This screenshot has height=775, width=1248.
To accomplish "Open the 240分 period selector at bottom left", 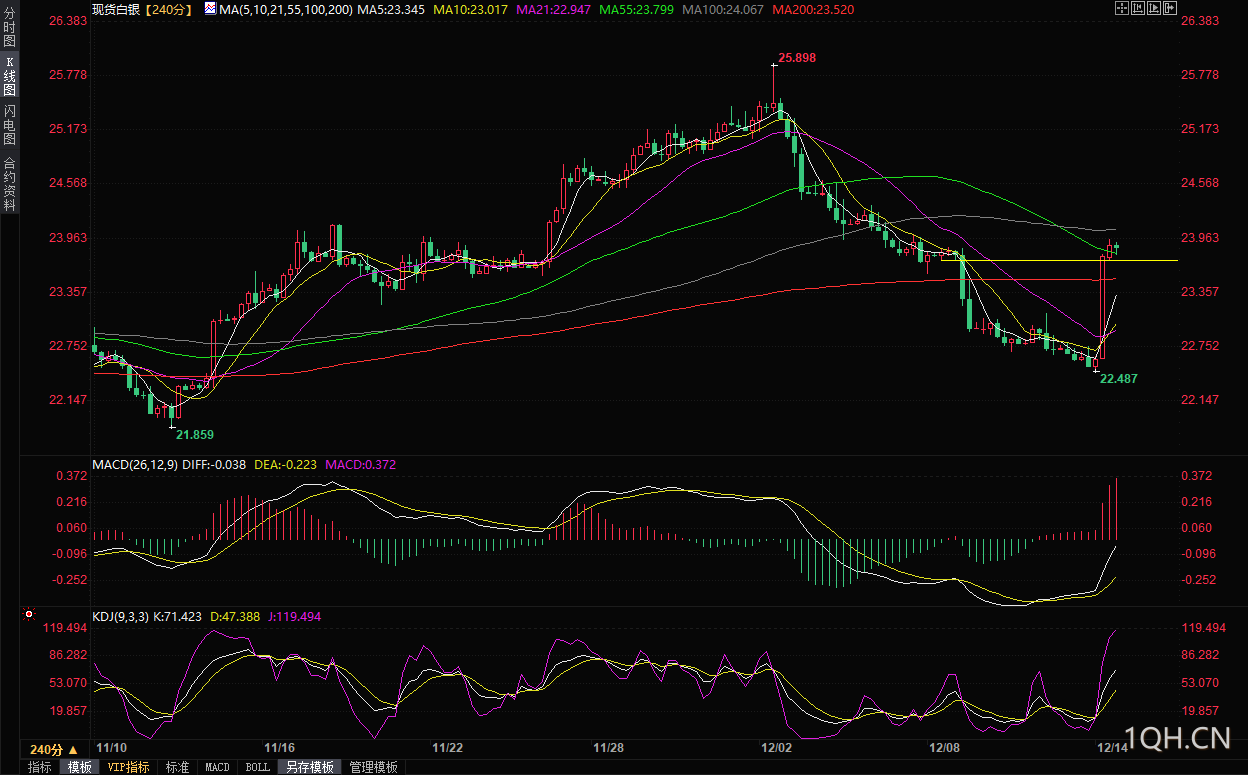I will pos(53,749).
